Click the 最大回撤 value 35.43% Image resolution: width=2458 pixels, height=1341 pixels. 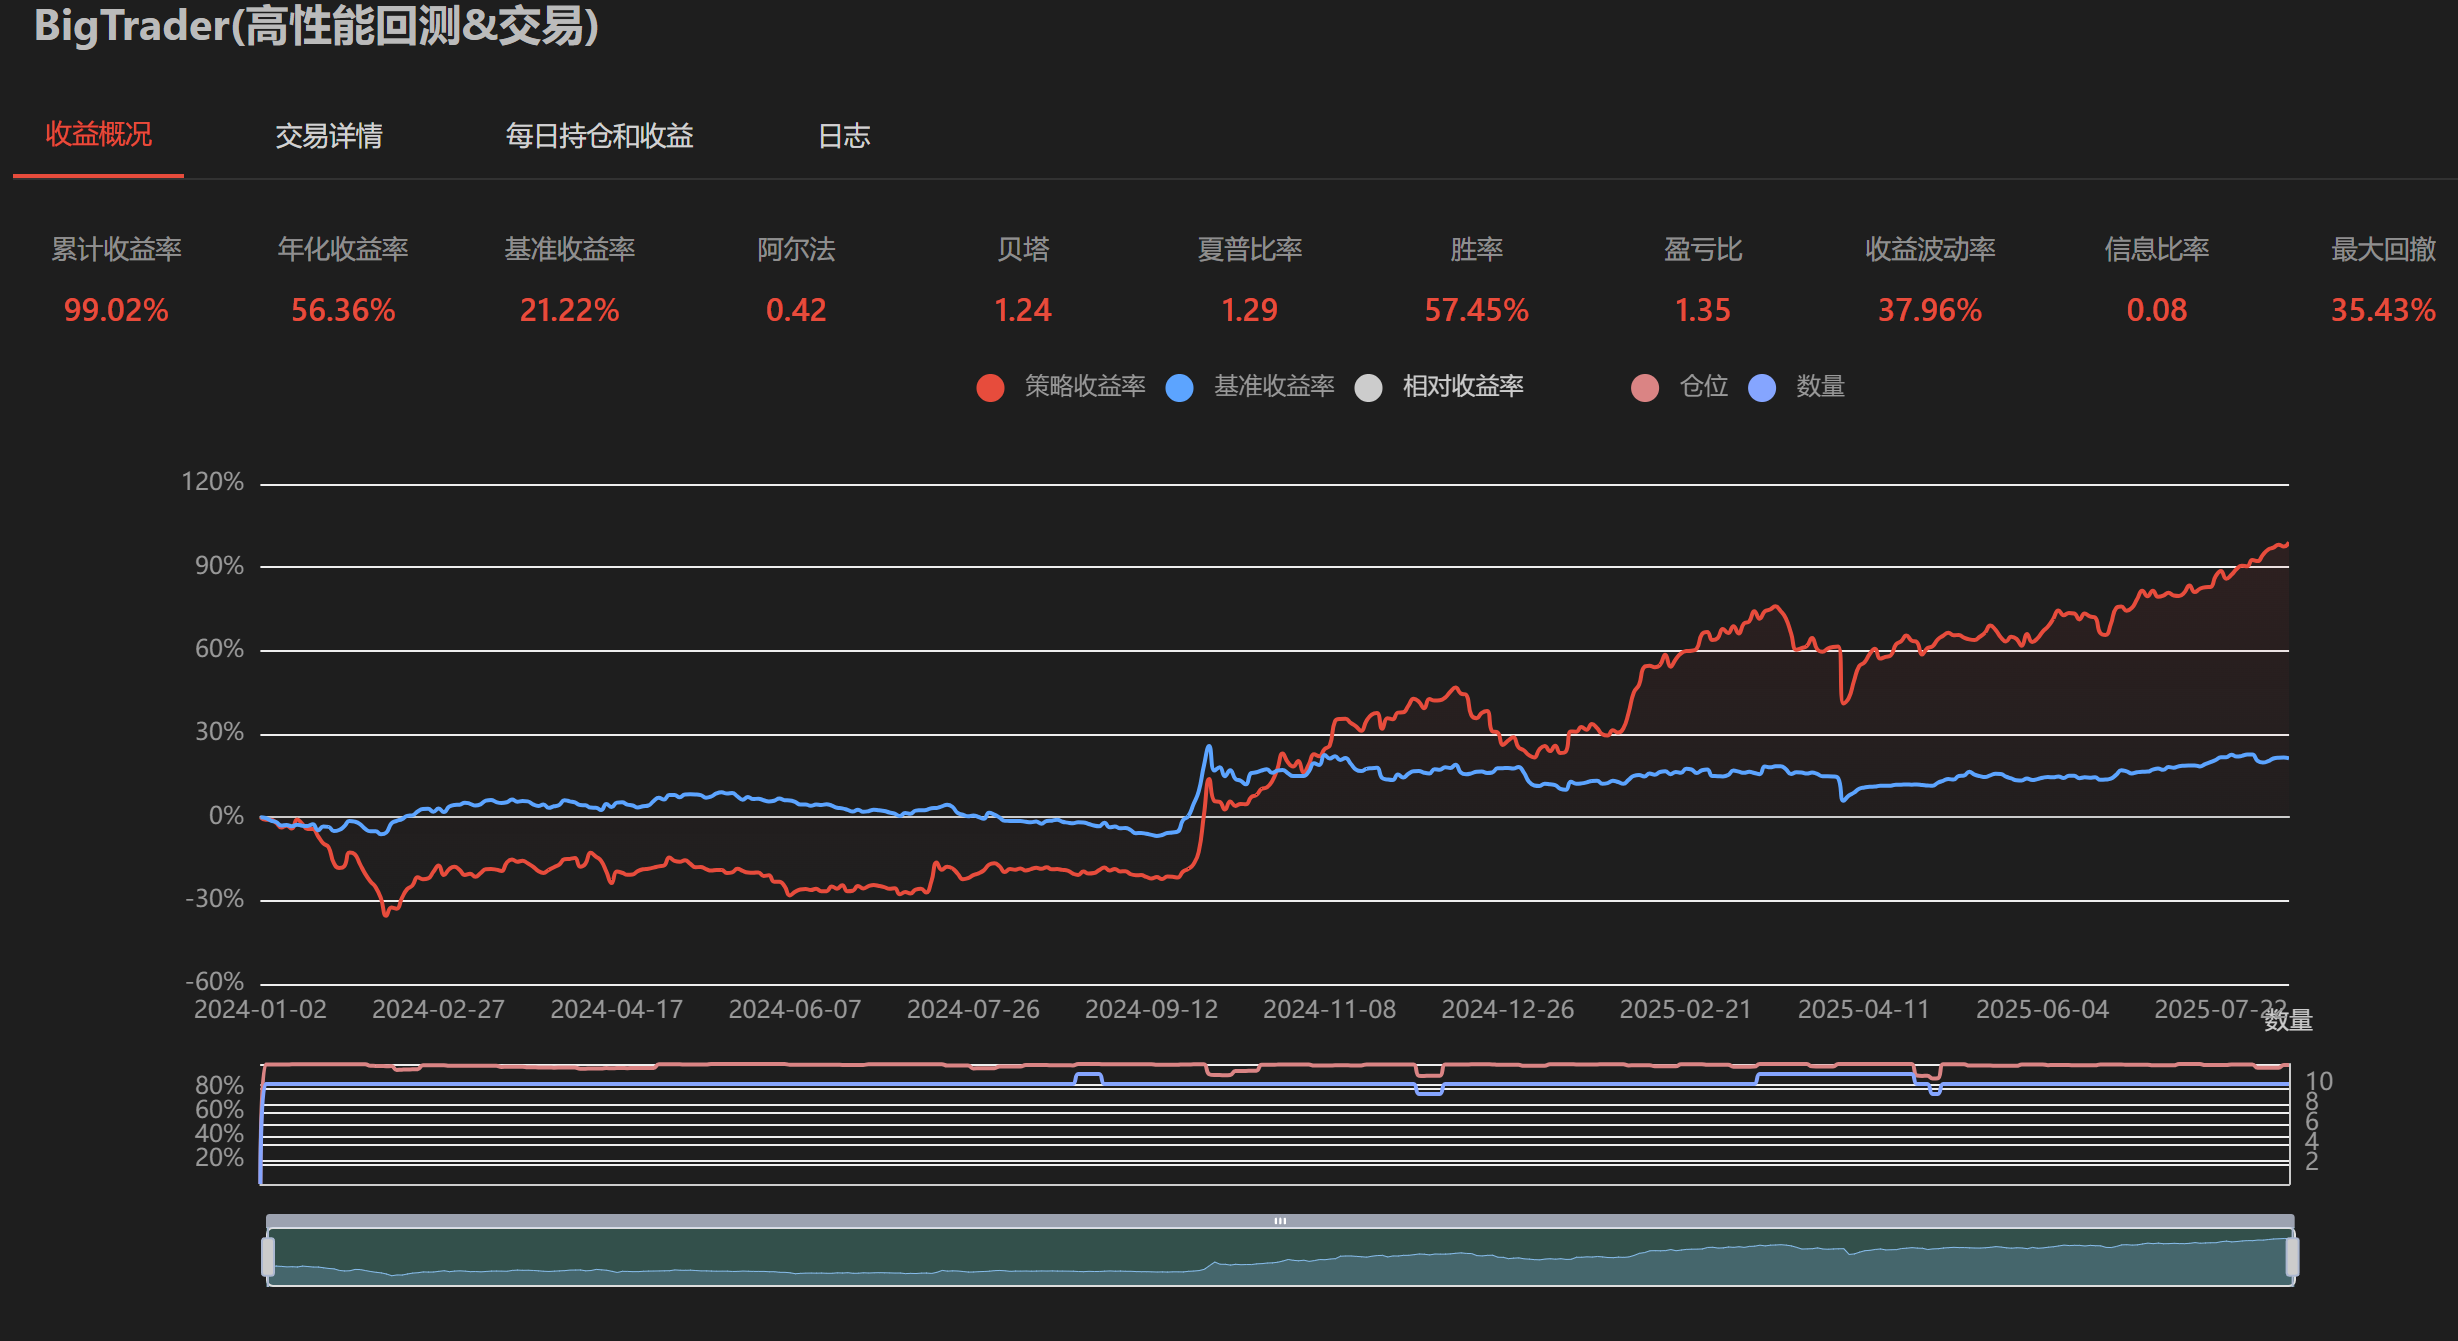(2382, 310)
